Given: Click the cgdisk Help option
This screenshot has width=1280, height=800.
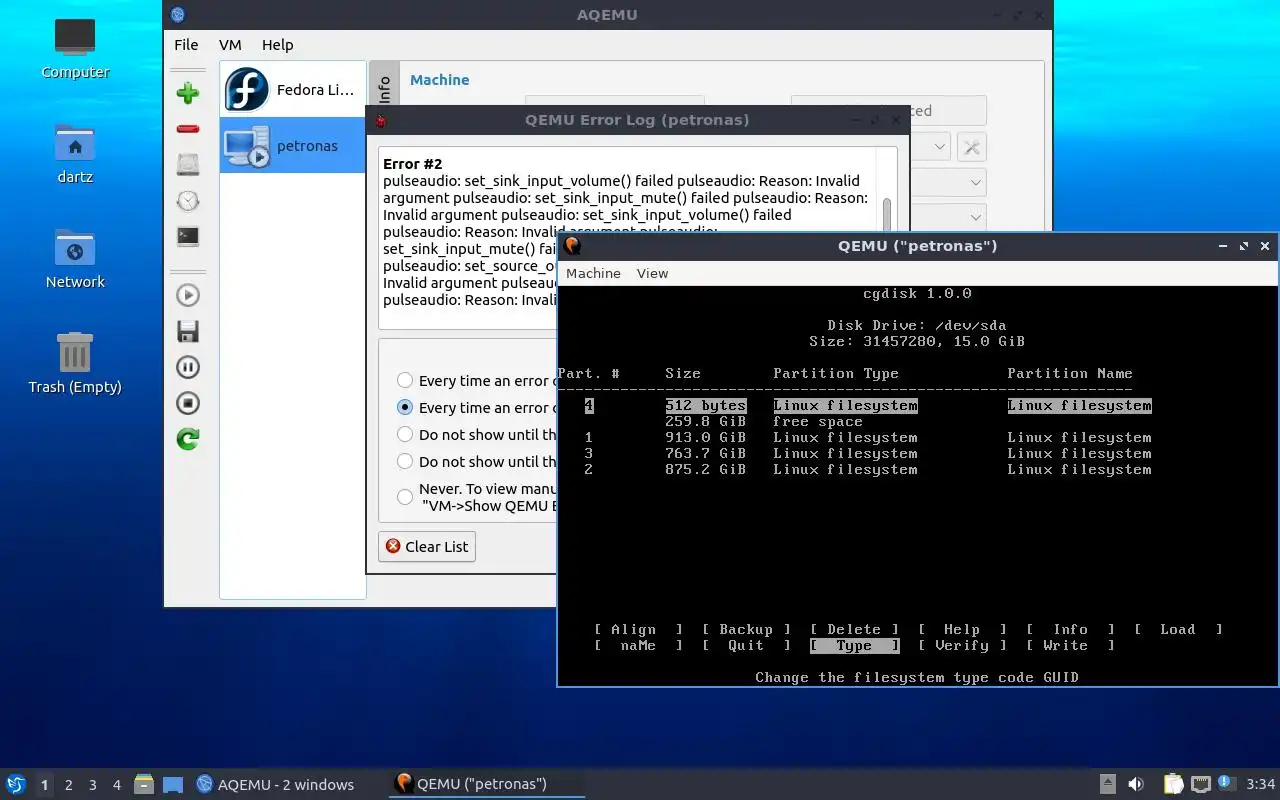Looking at the screenshot, I should pos(962,629).
